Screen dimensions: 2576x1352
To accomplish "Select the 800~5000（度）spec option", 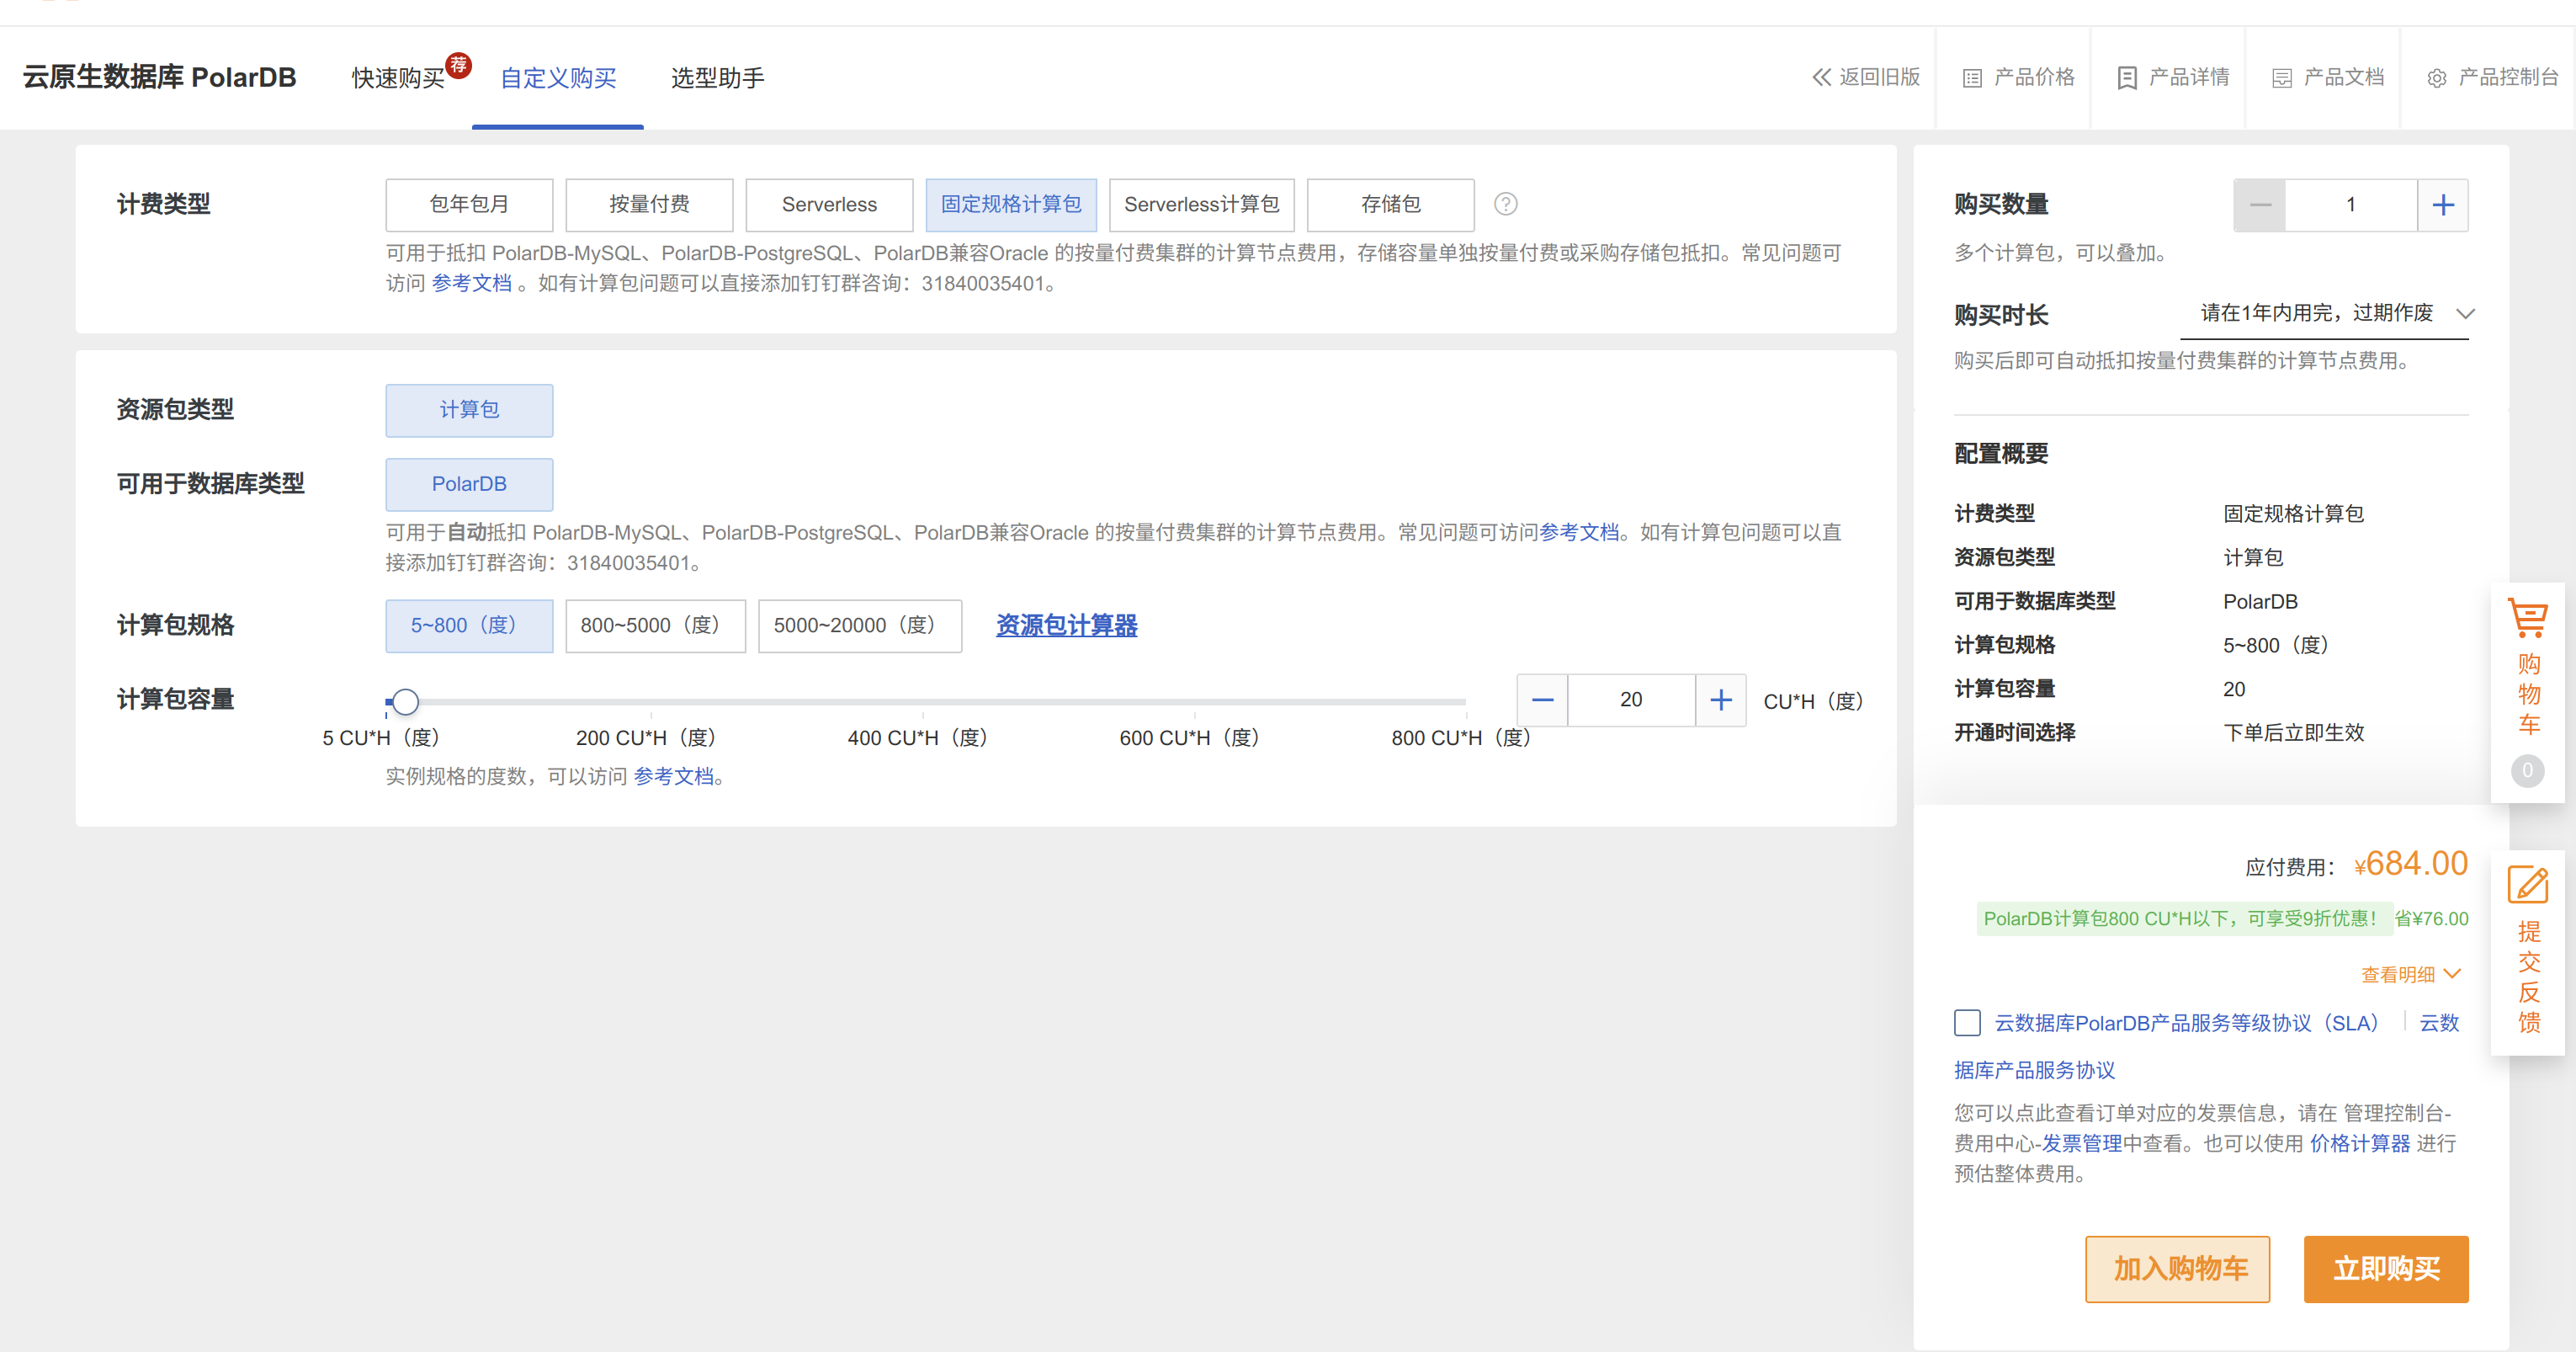I will tap(656, 626).
